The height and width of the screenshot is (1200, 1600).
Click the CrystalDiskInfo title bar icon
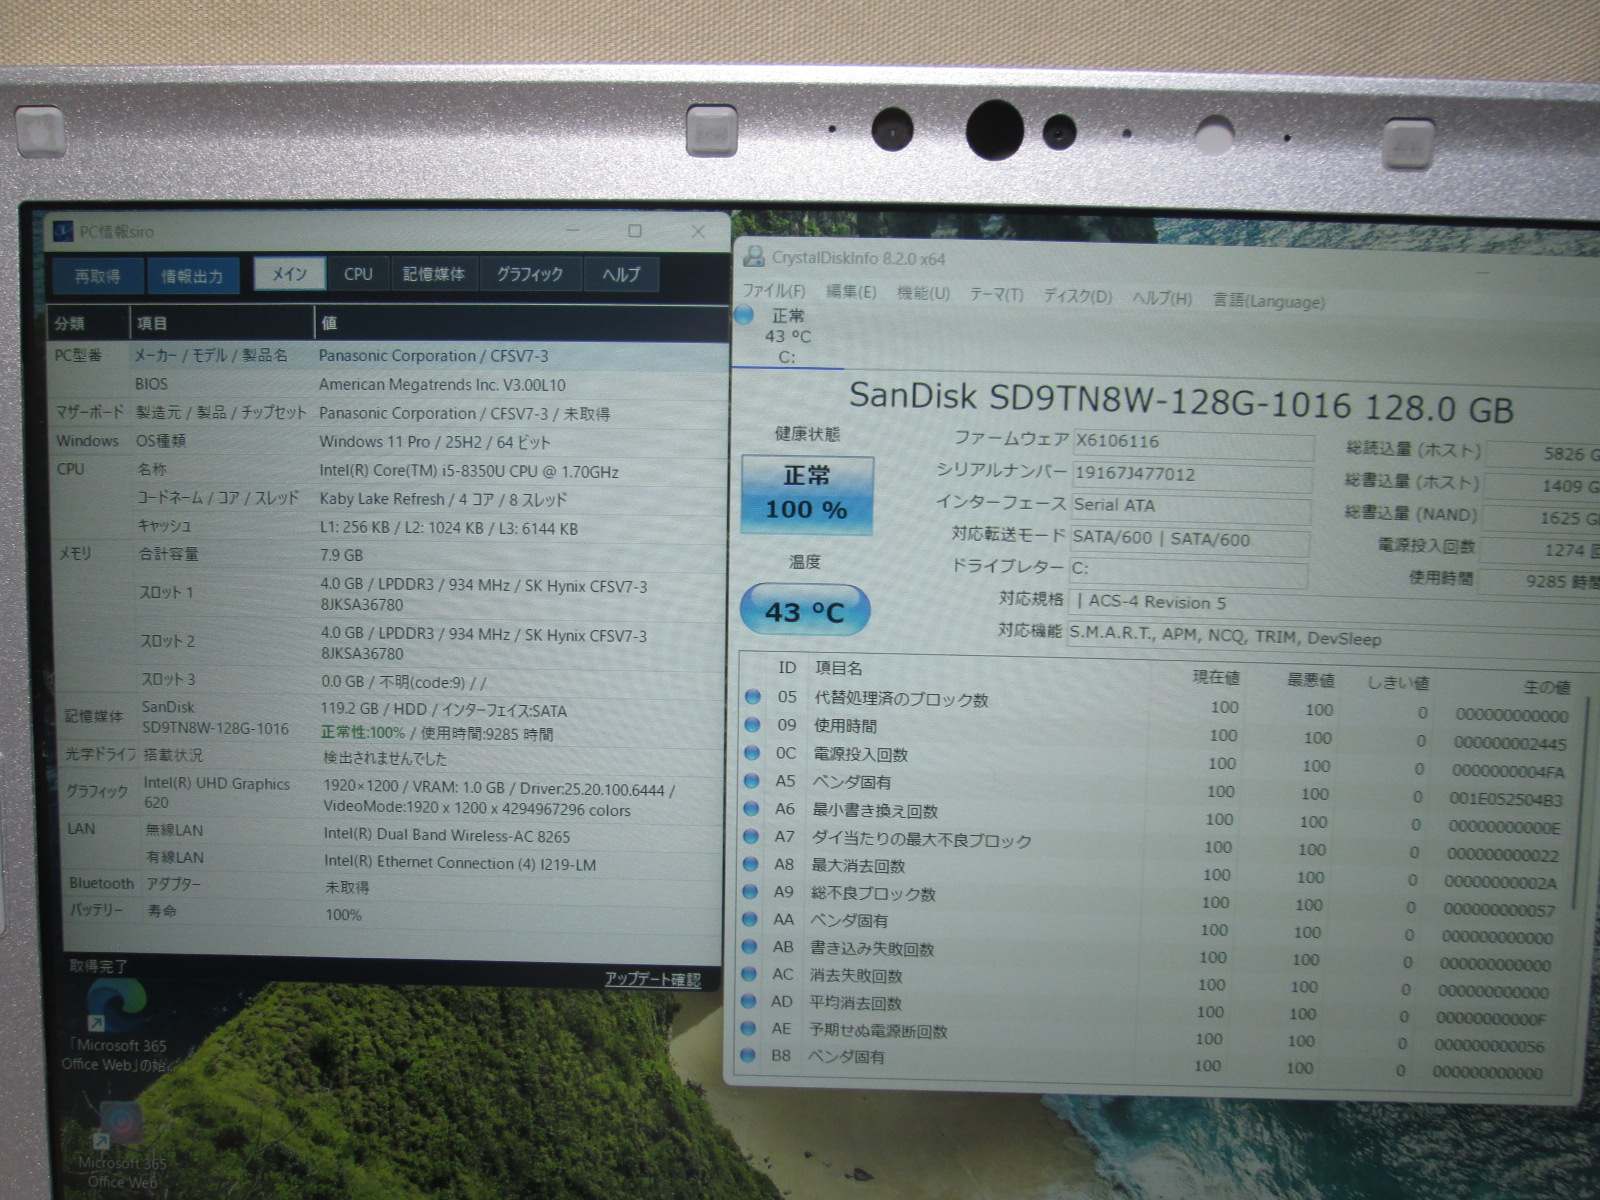click(x=753, y=256)
